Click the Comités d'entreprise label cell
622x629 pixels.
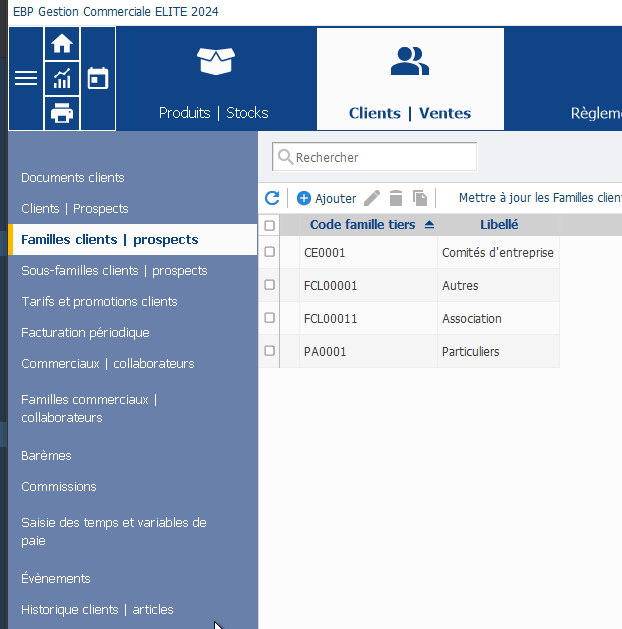pos(498,252)
